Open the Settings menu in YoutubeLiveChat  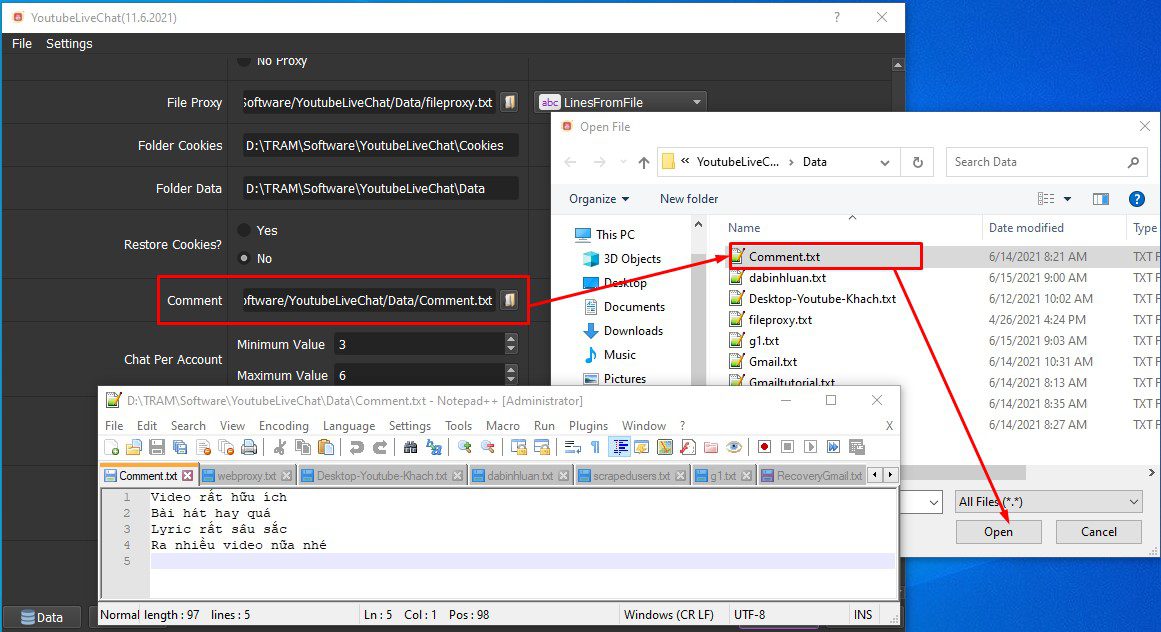point(69,44)
